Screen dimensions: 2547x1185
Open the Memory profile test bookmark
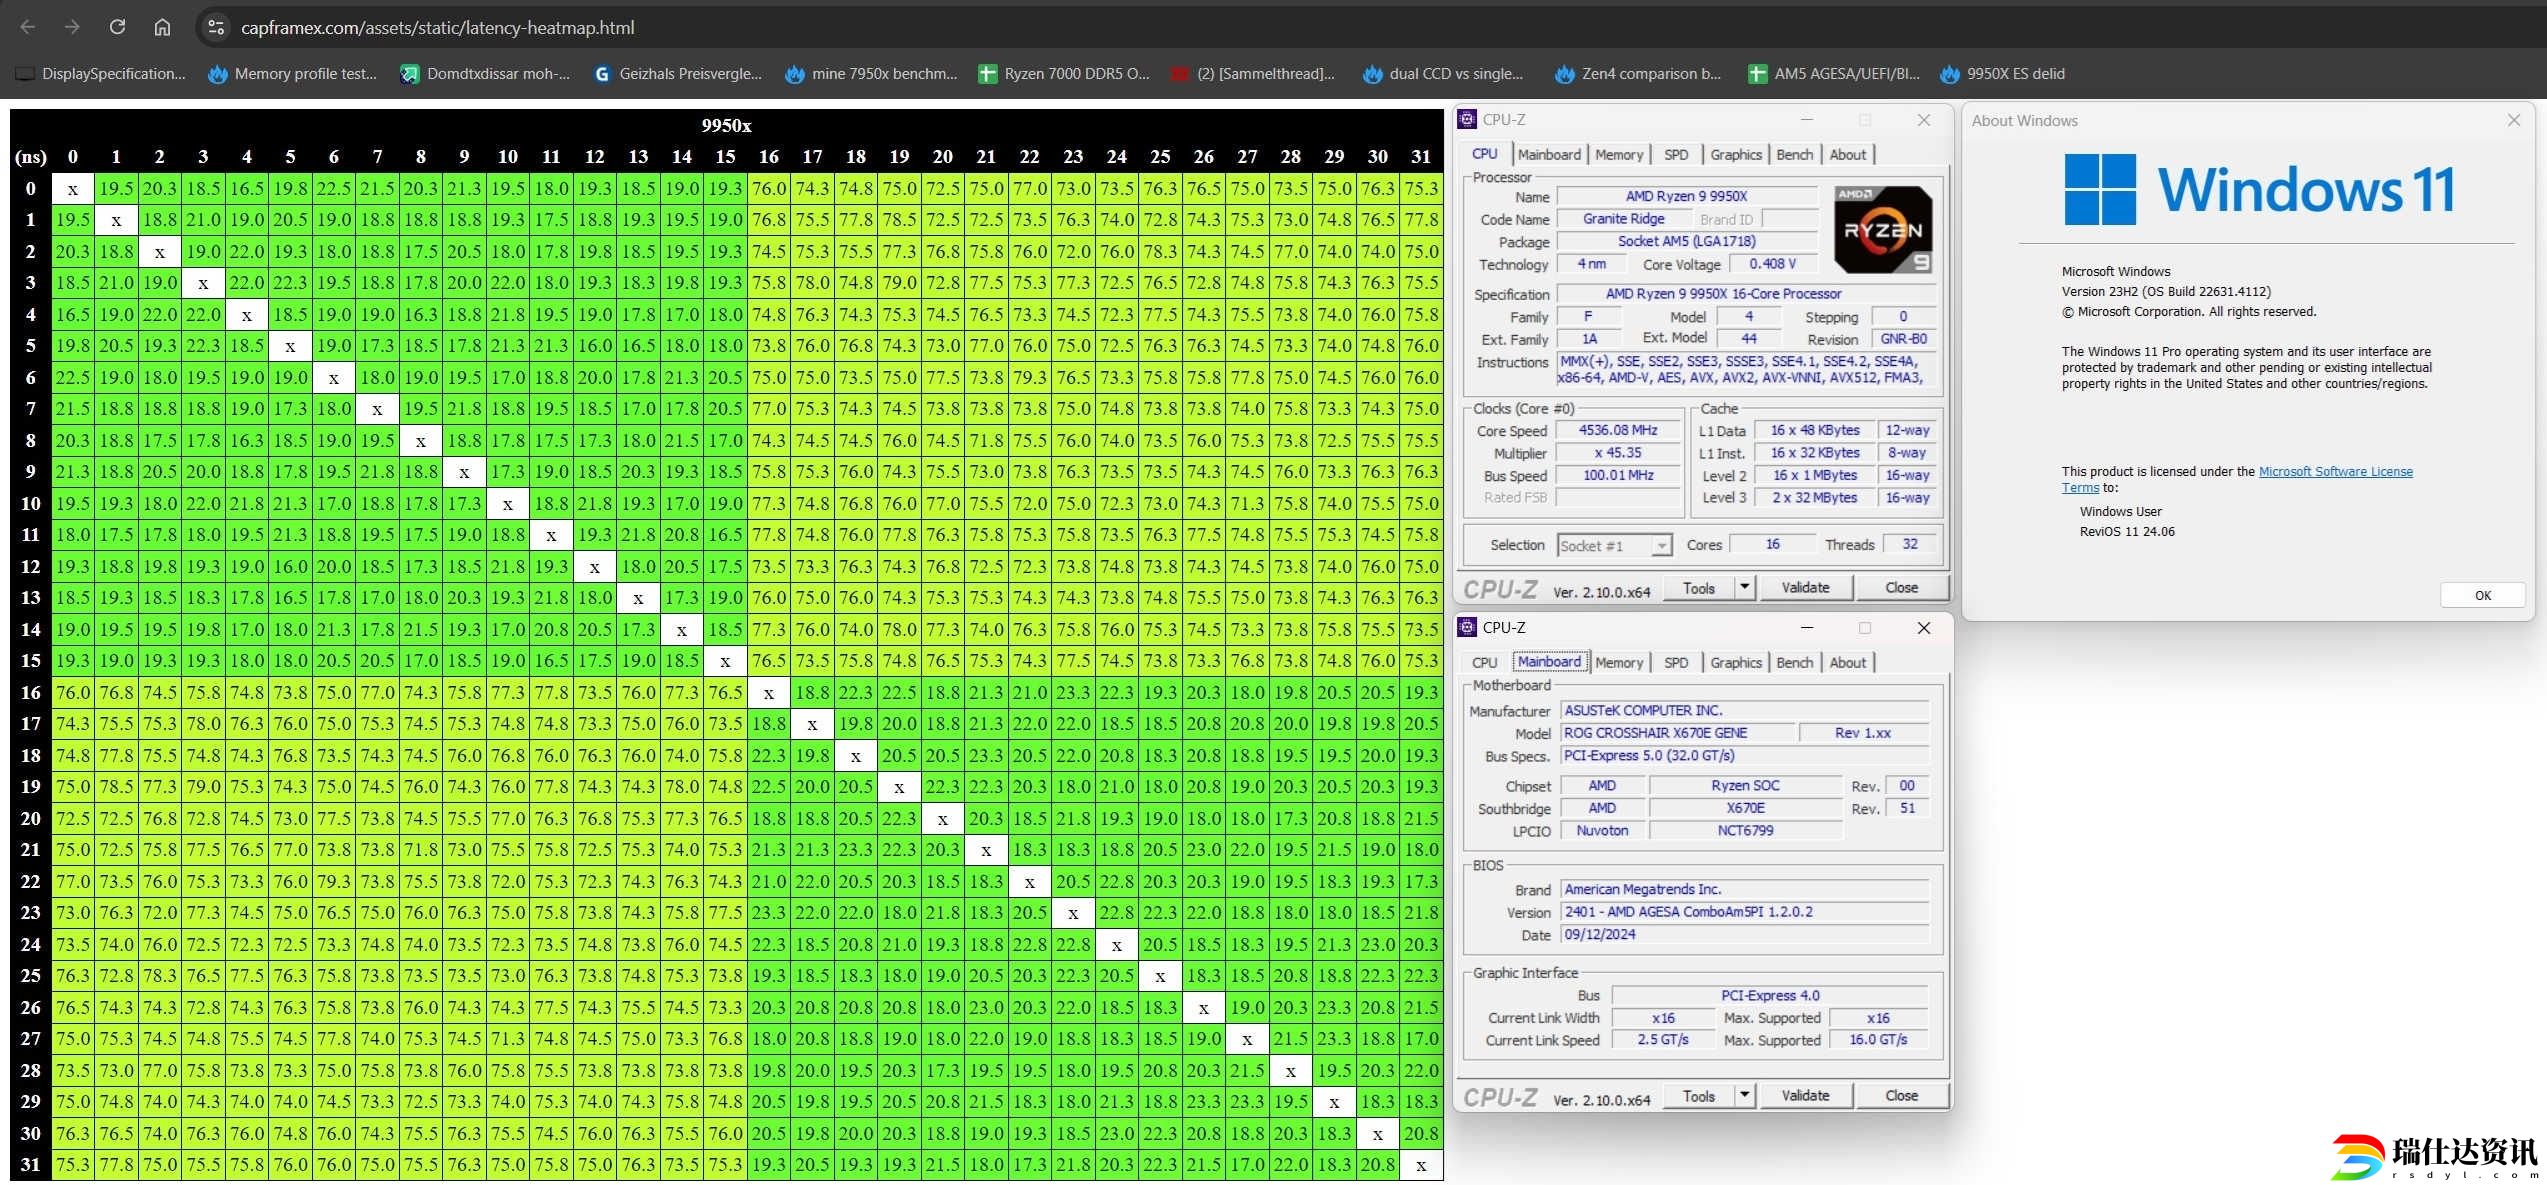pyautogui.click(x=292, y=73)
